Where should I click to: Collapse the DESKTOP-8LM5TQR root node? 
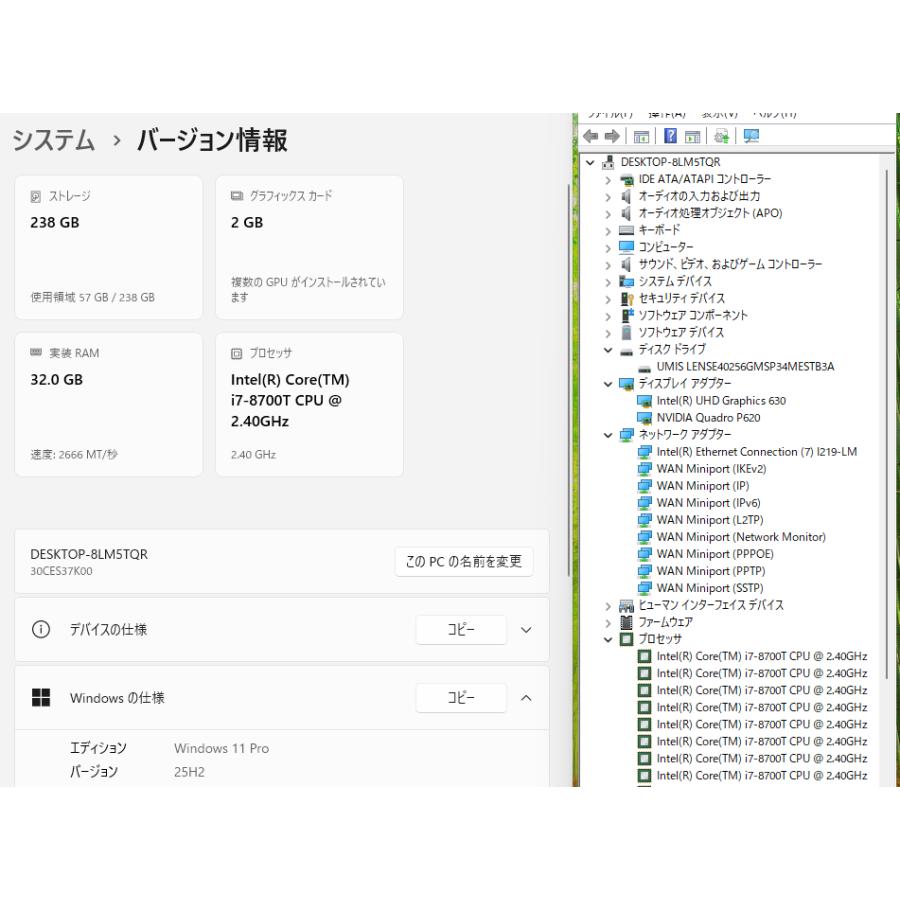click(590, 162)
